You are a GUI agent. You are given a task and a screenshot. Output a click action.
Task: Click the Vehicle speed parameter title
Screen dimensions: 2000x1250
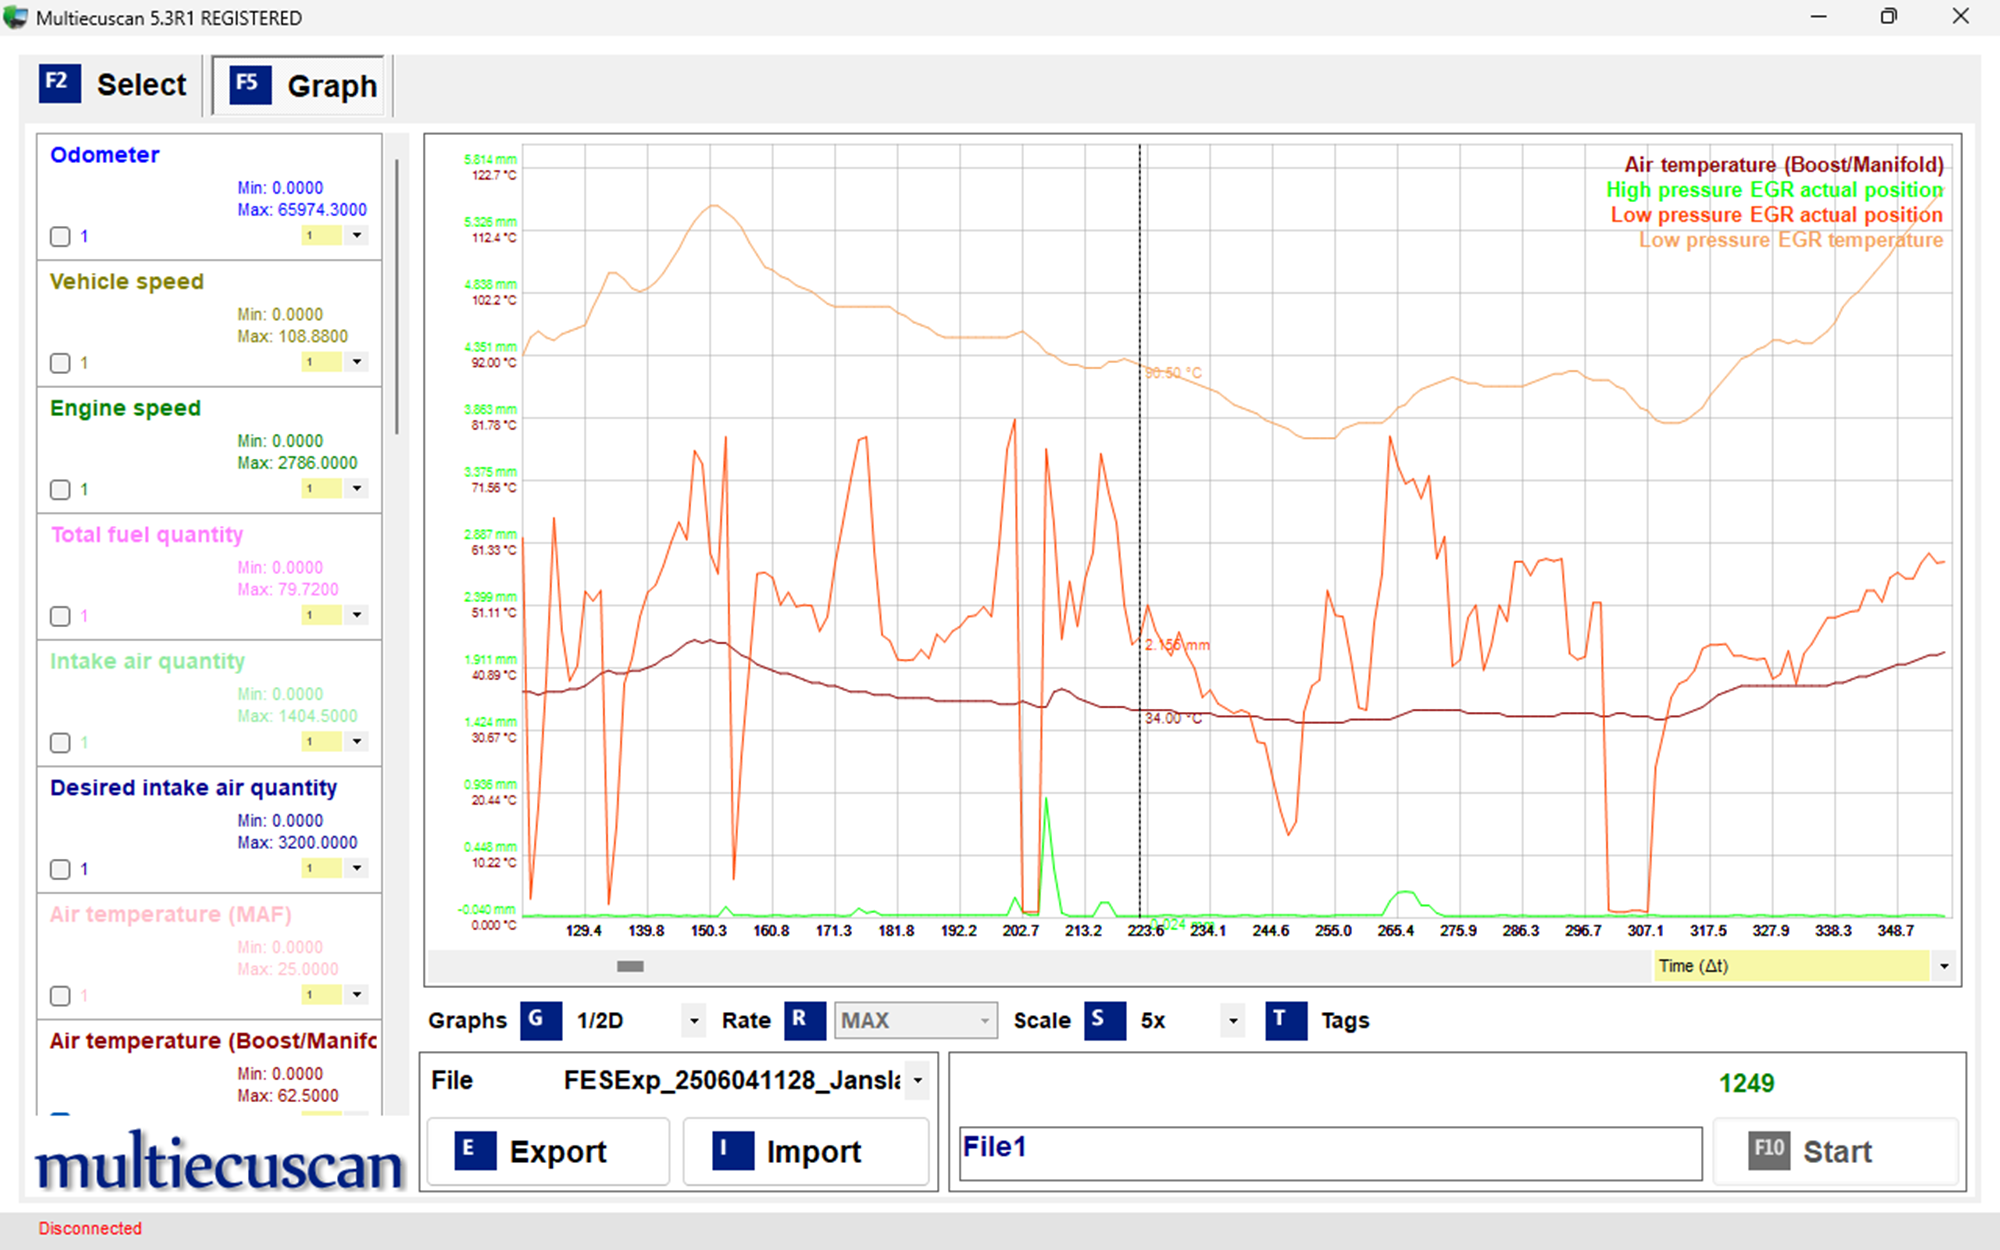click(127, 282)
